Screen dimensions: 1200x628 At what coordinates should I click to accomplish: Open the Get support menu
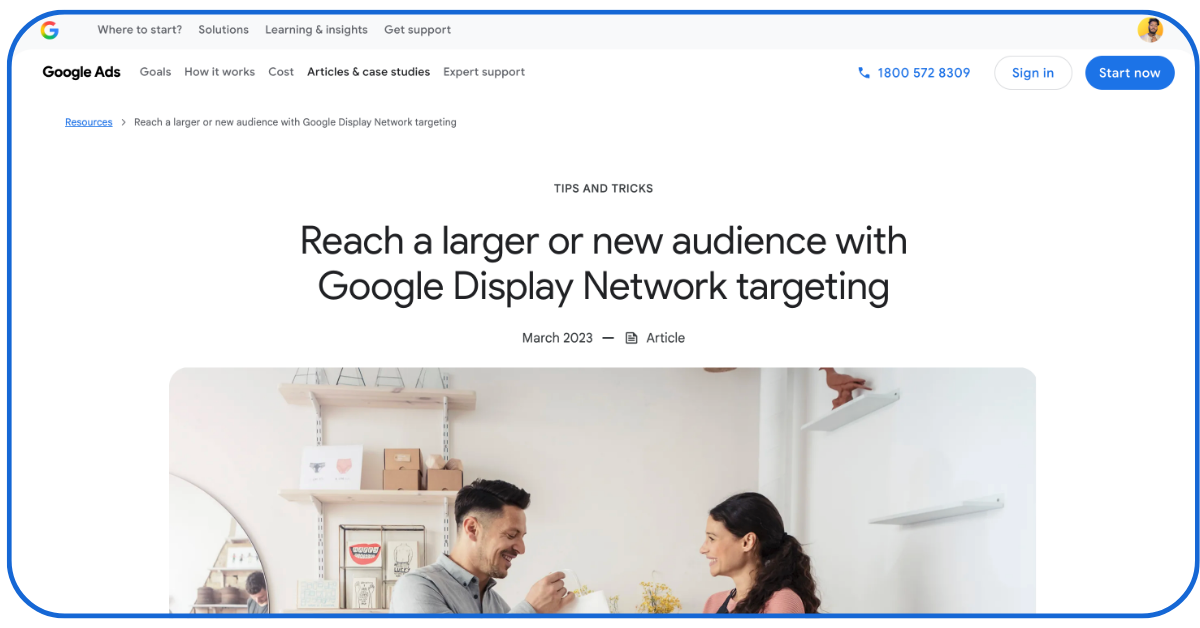[x=417, y=30]
